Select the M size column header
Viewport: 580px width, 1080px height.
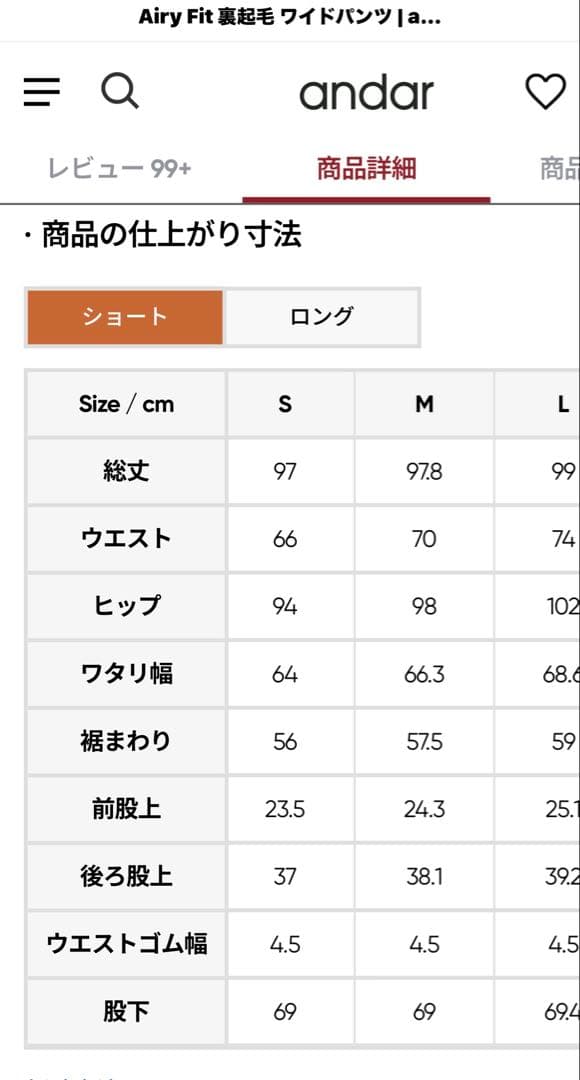tap(424, 404)
